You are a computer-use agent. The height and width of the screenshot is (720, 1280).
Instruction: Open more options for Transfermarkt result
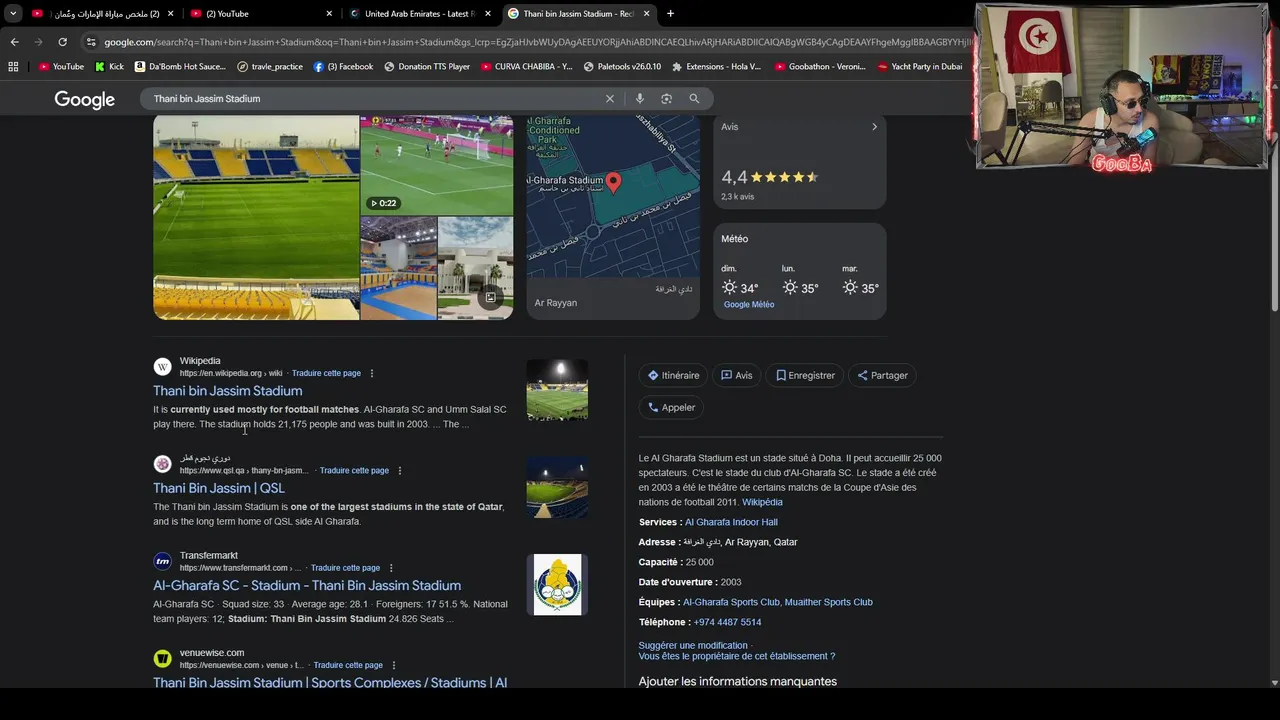(391, 568)
